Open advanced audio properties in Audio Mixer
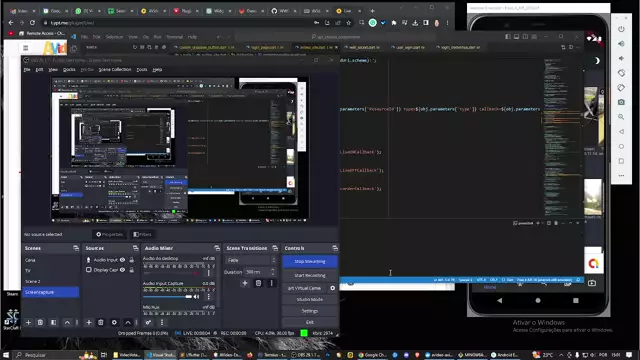Image resolution: width=640 pixels, height=360 pixels. (x=148, y=322)
